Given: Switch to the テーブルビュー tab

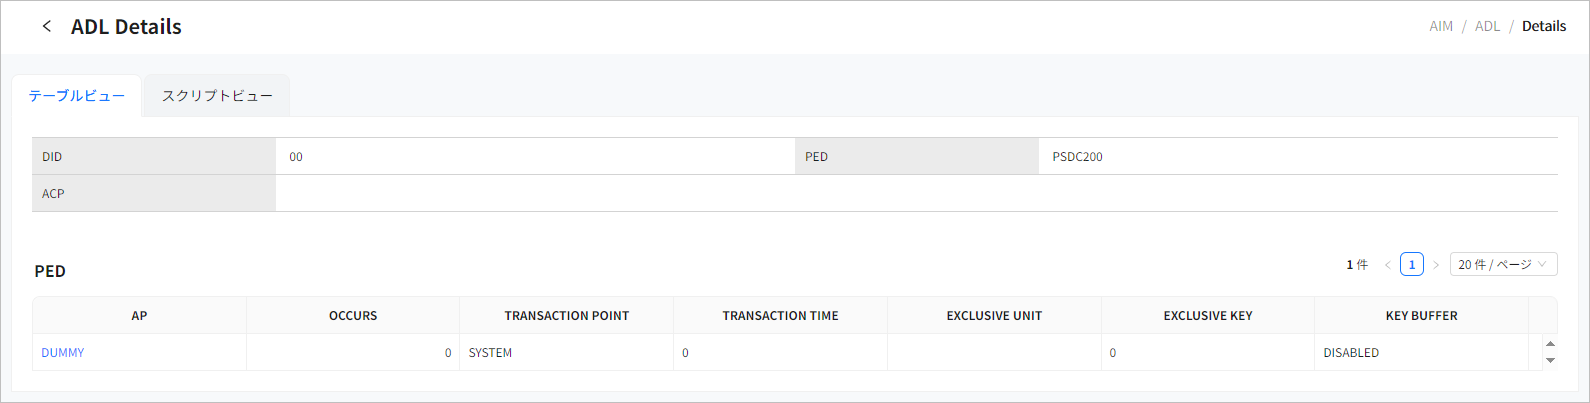Looking at the screenshot, I should 77,96.
